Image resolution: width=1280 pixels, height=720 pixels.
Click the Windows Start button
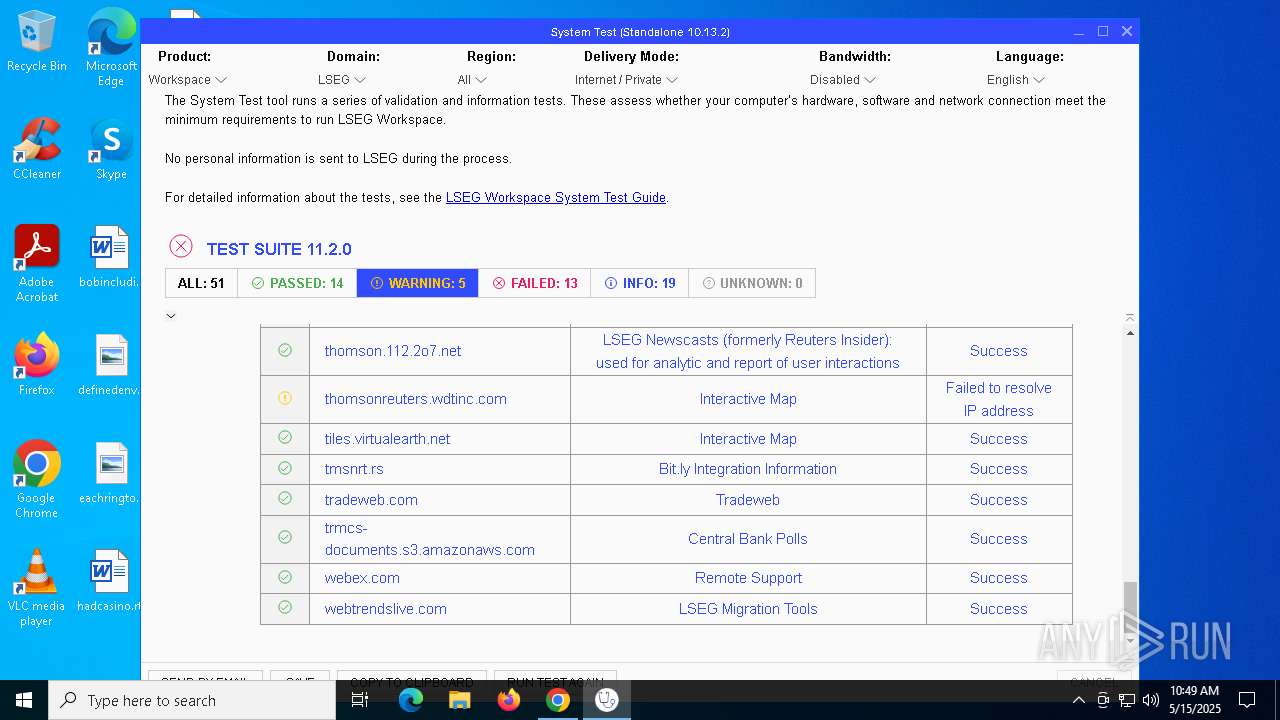coord(24,700)
